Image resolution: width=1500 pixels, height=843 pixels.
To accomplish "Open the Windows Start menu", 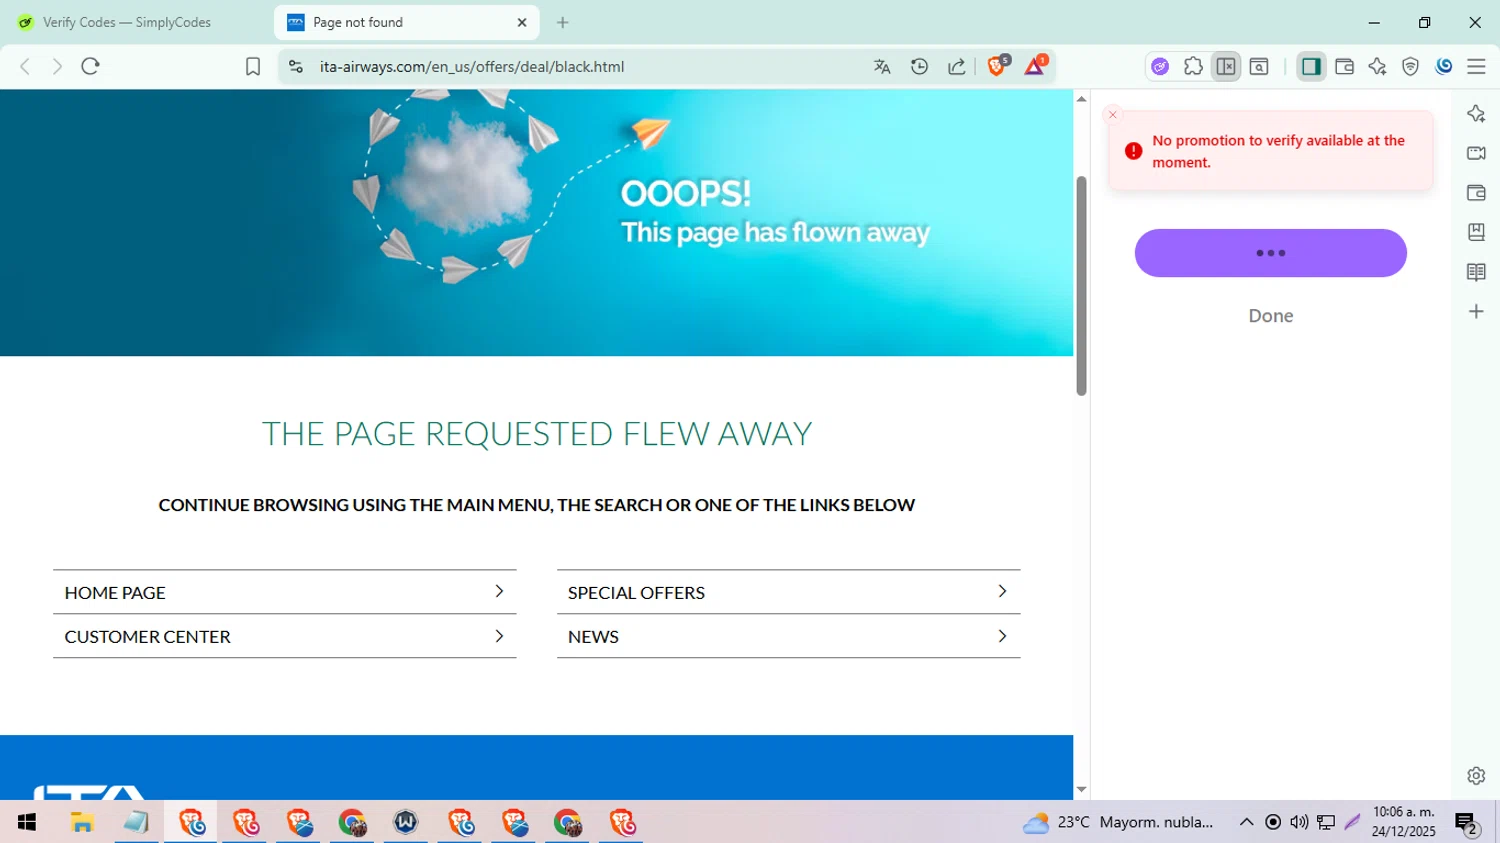I will pyautogui.click(x=27, y=822).
